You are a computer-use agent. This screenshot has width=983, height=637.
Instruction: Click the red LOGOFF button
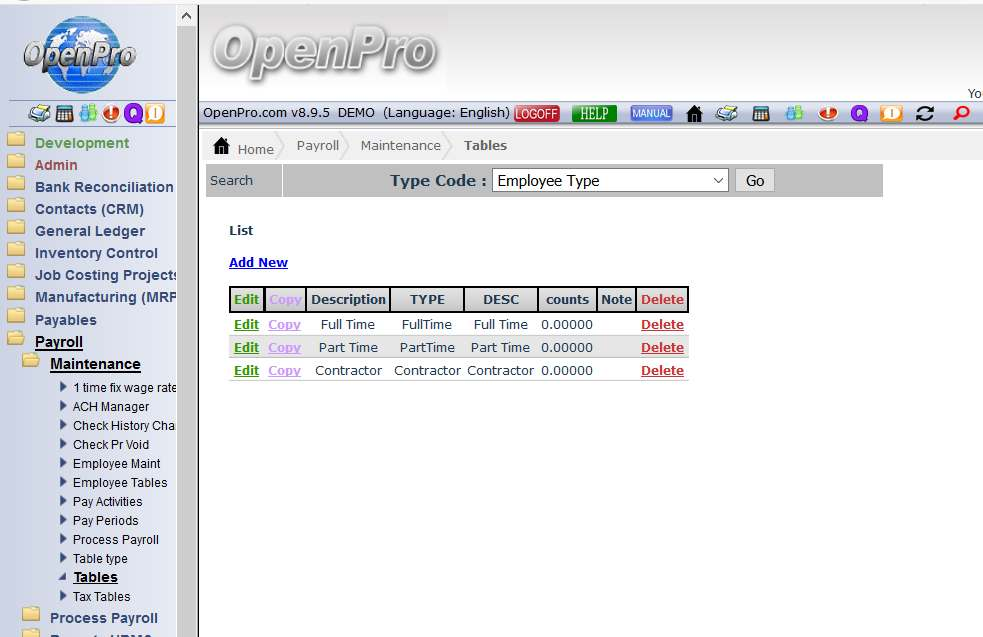tap(537, 113)
